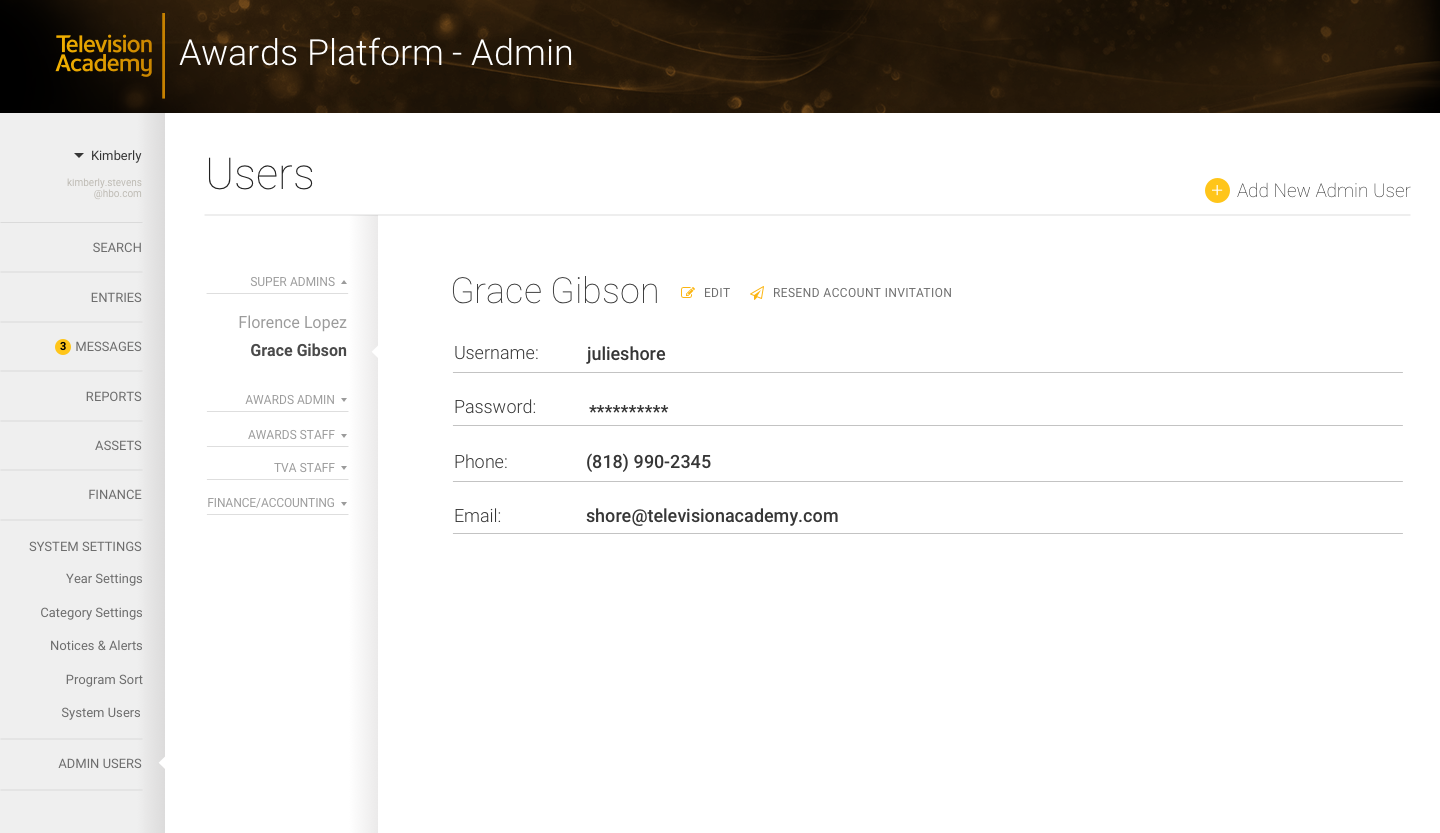1440x833 pixels.
Task: Click the Password: field label
Action: [x=495, y=407]
